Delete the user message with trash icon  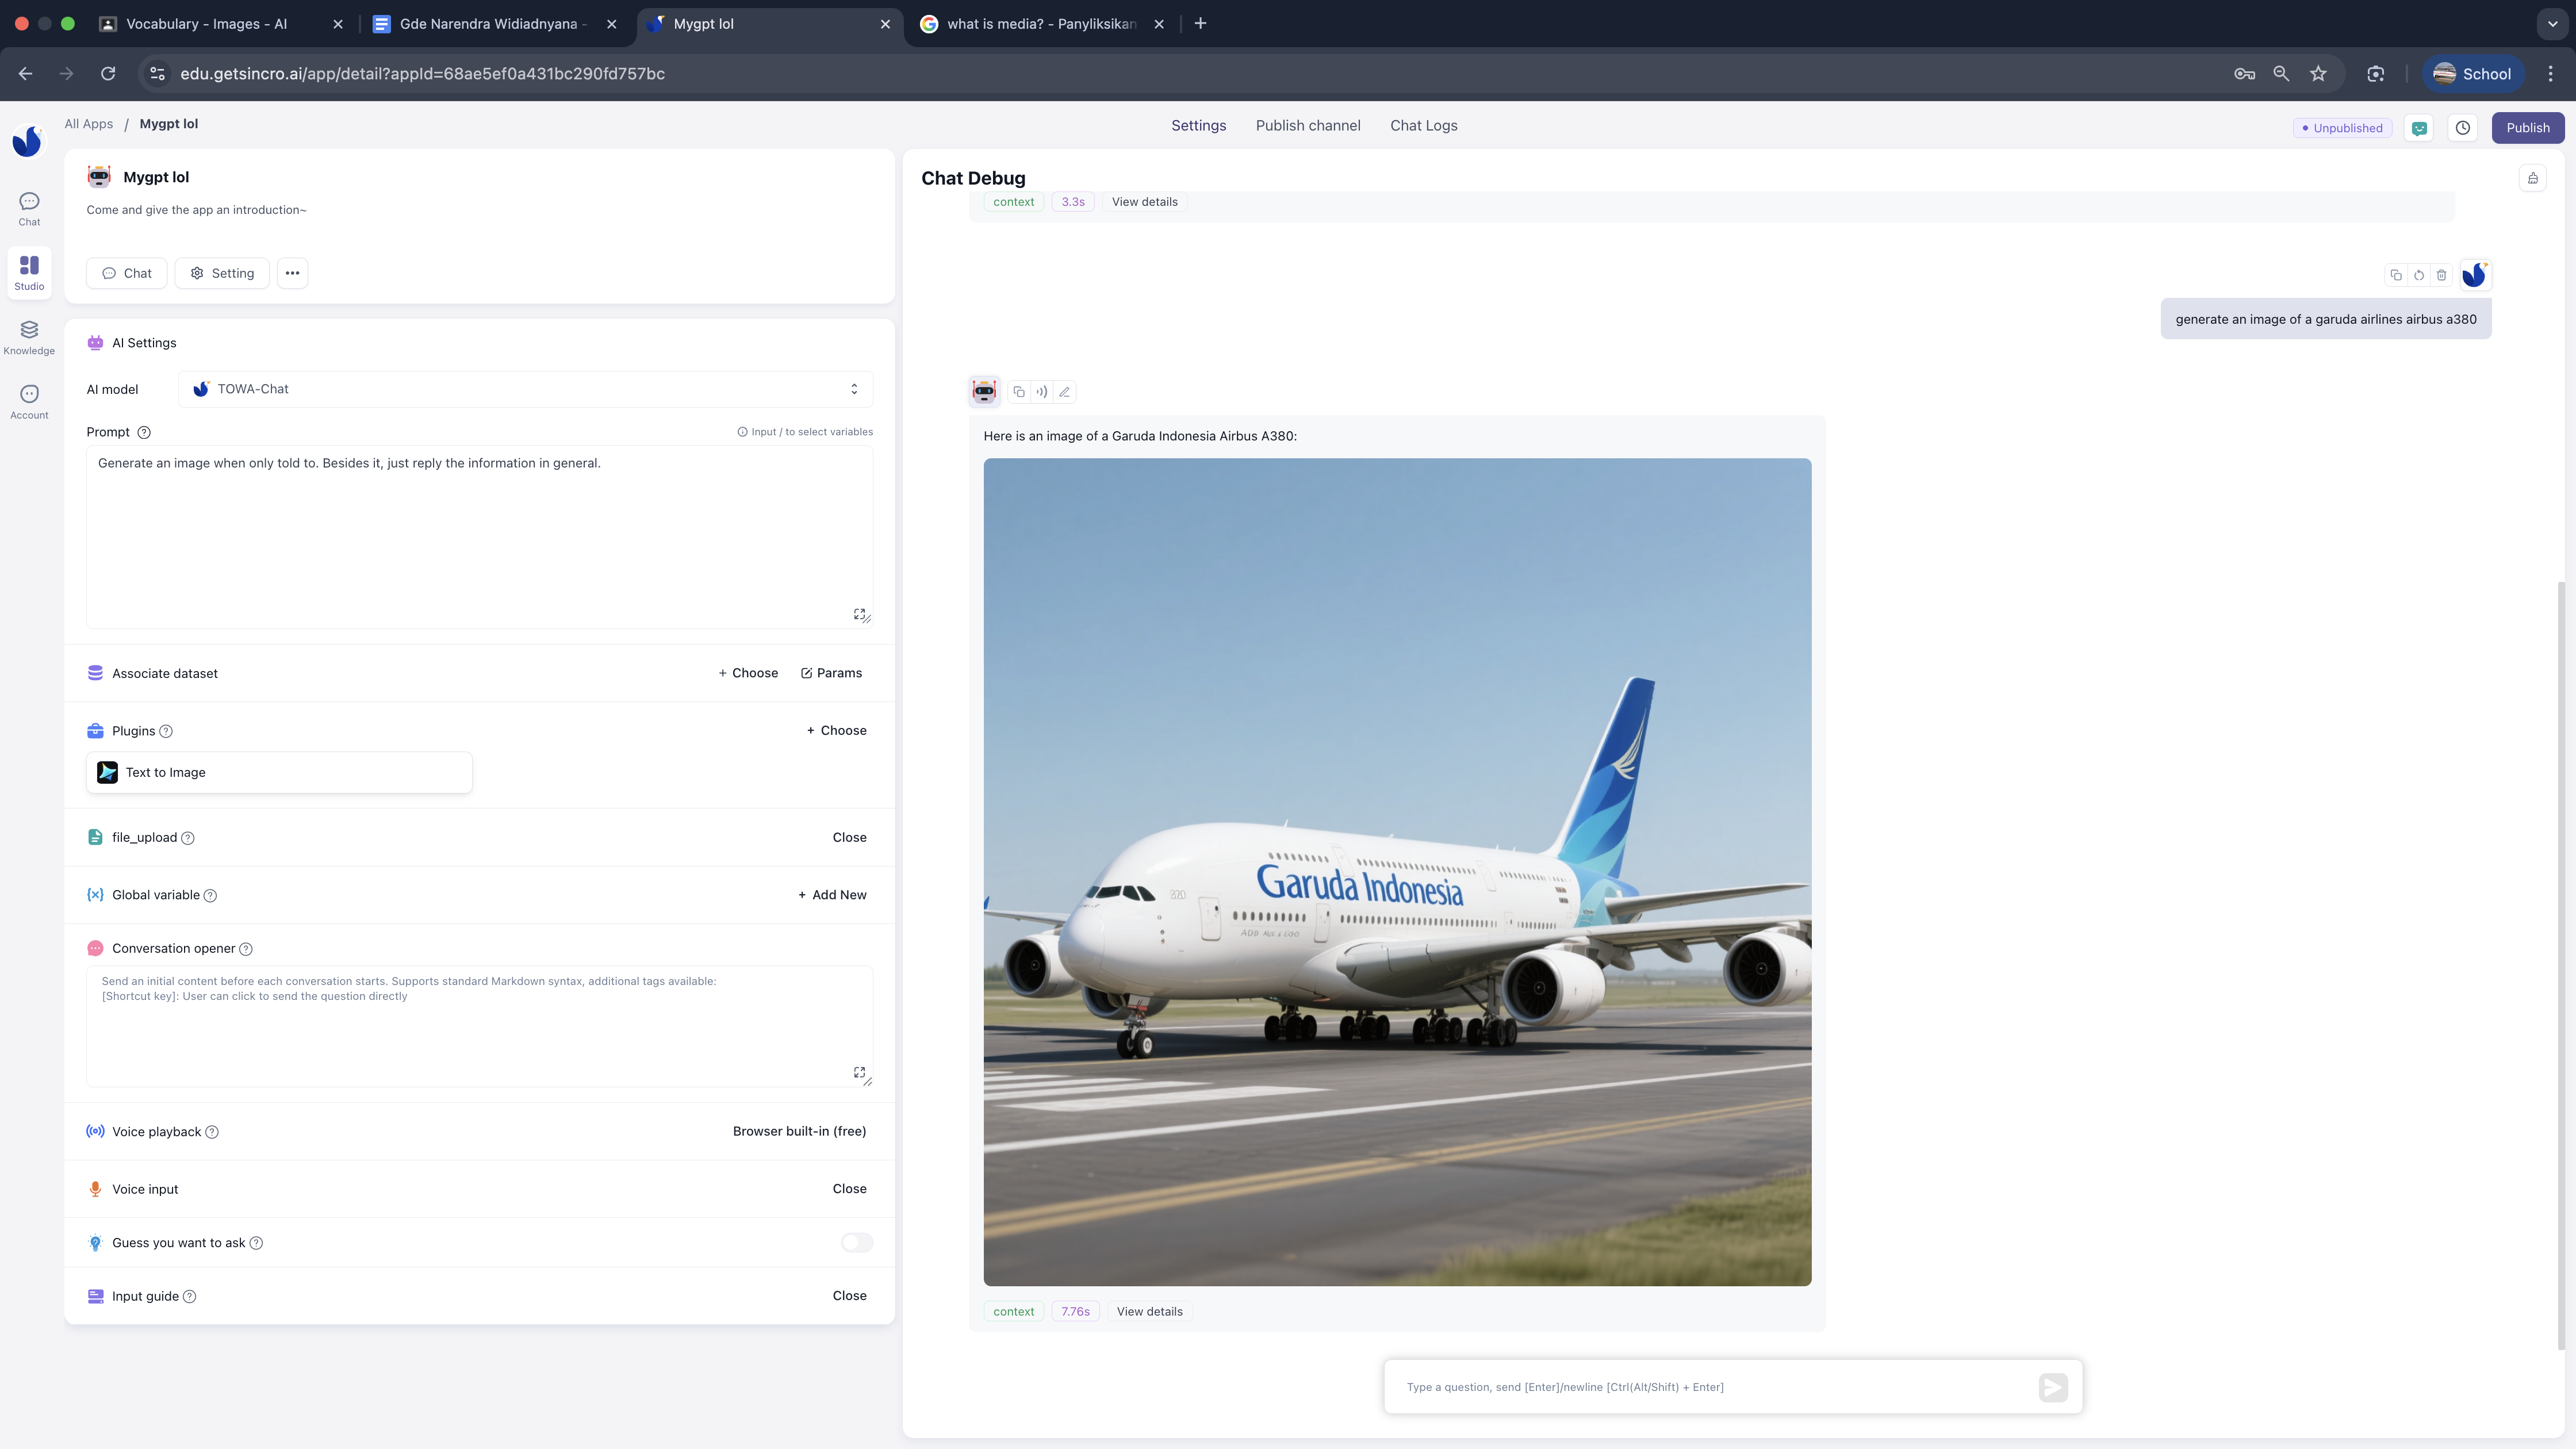[2442, 275]
